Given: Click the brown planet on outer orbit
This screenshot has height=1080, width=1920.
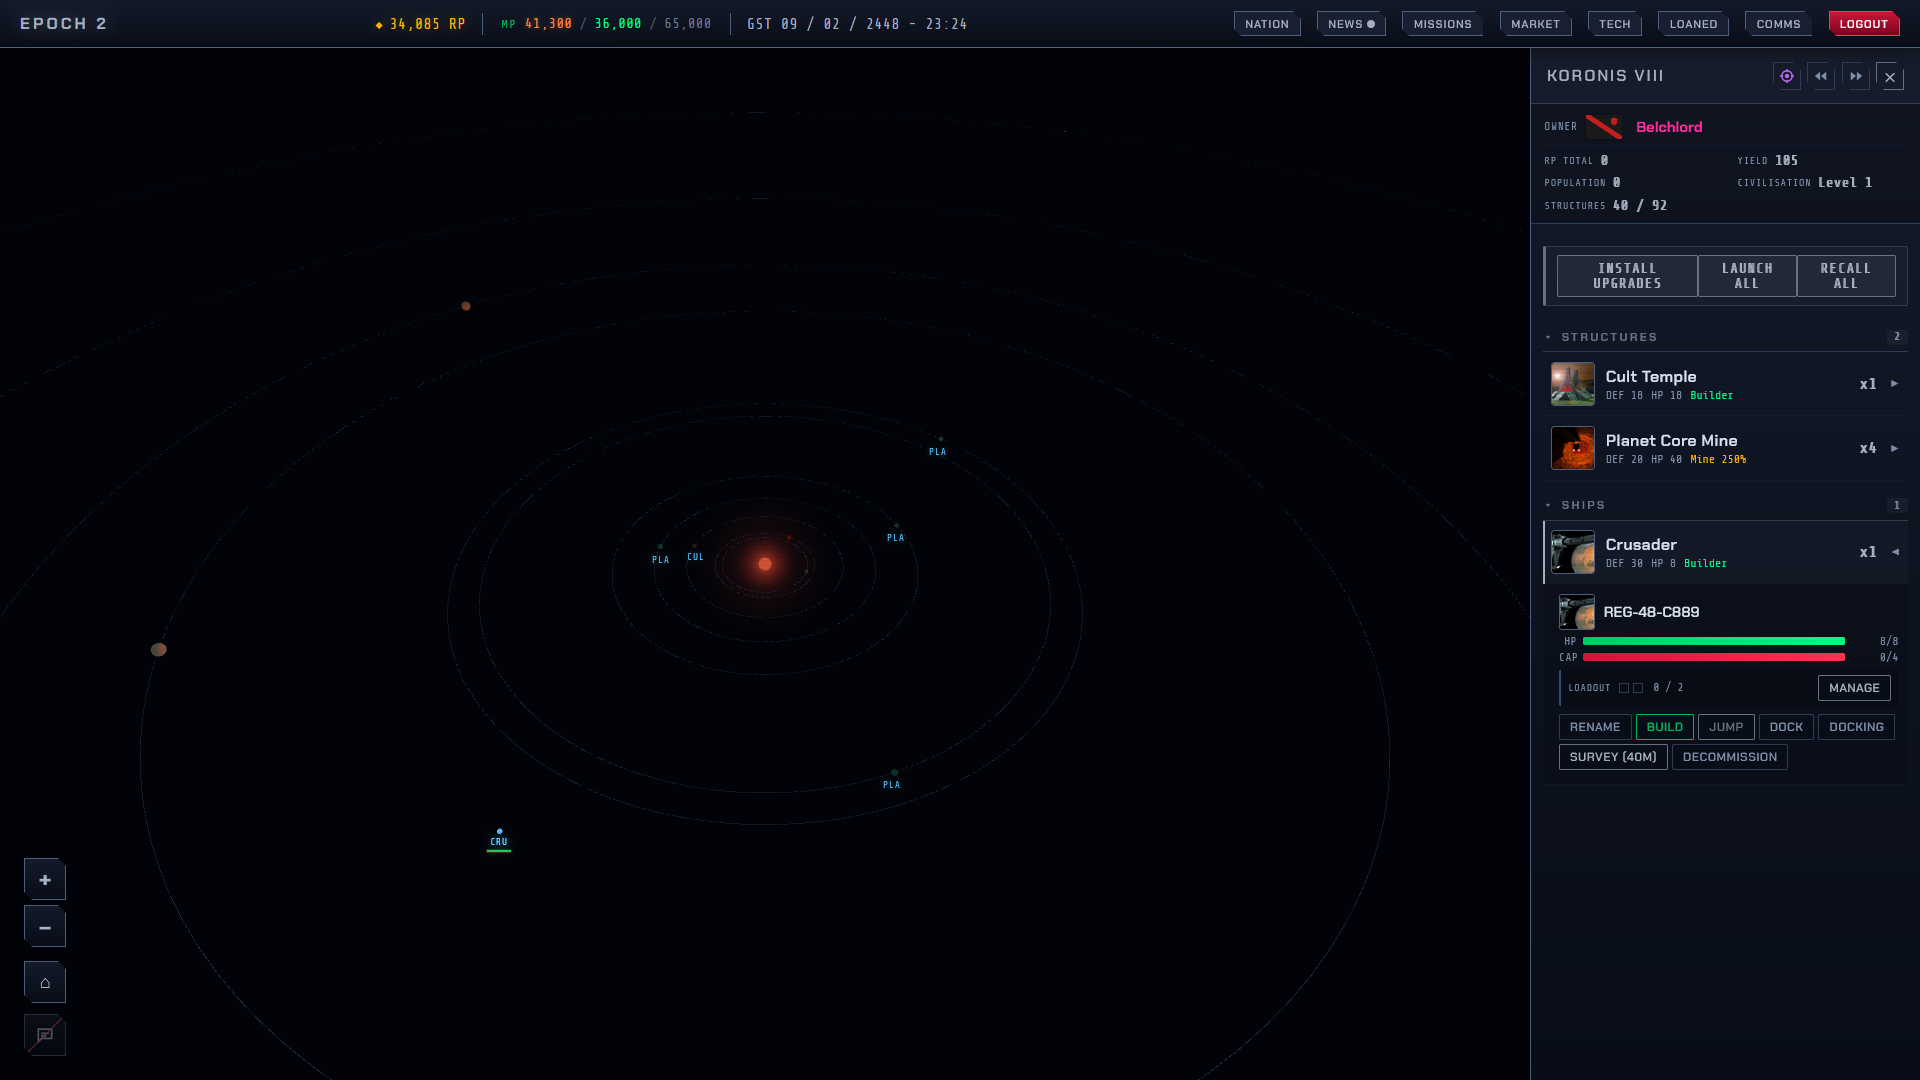Looking at the screenshot, I should coord(158,650).
